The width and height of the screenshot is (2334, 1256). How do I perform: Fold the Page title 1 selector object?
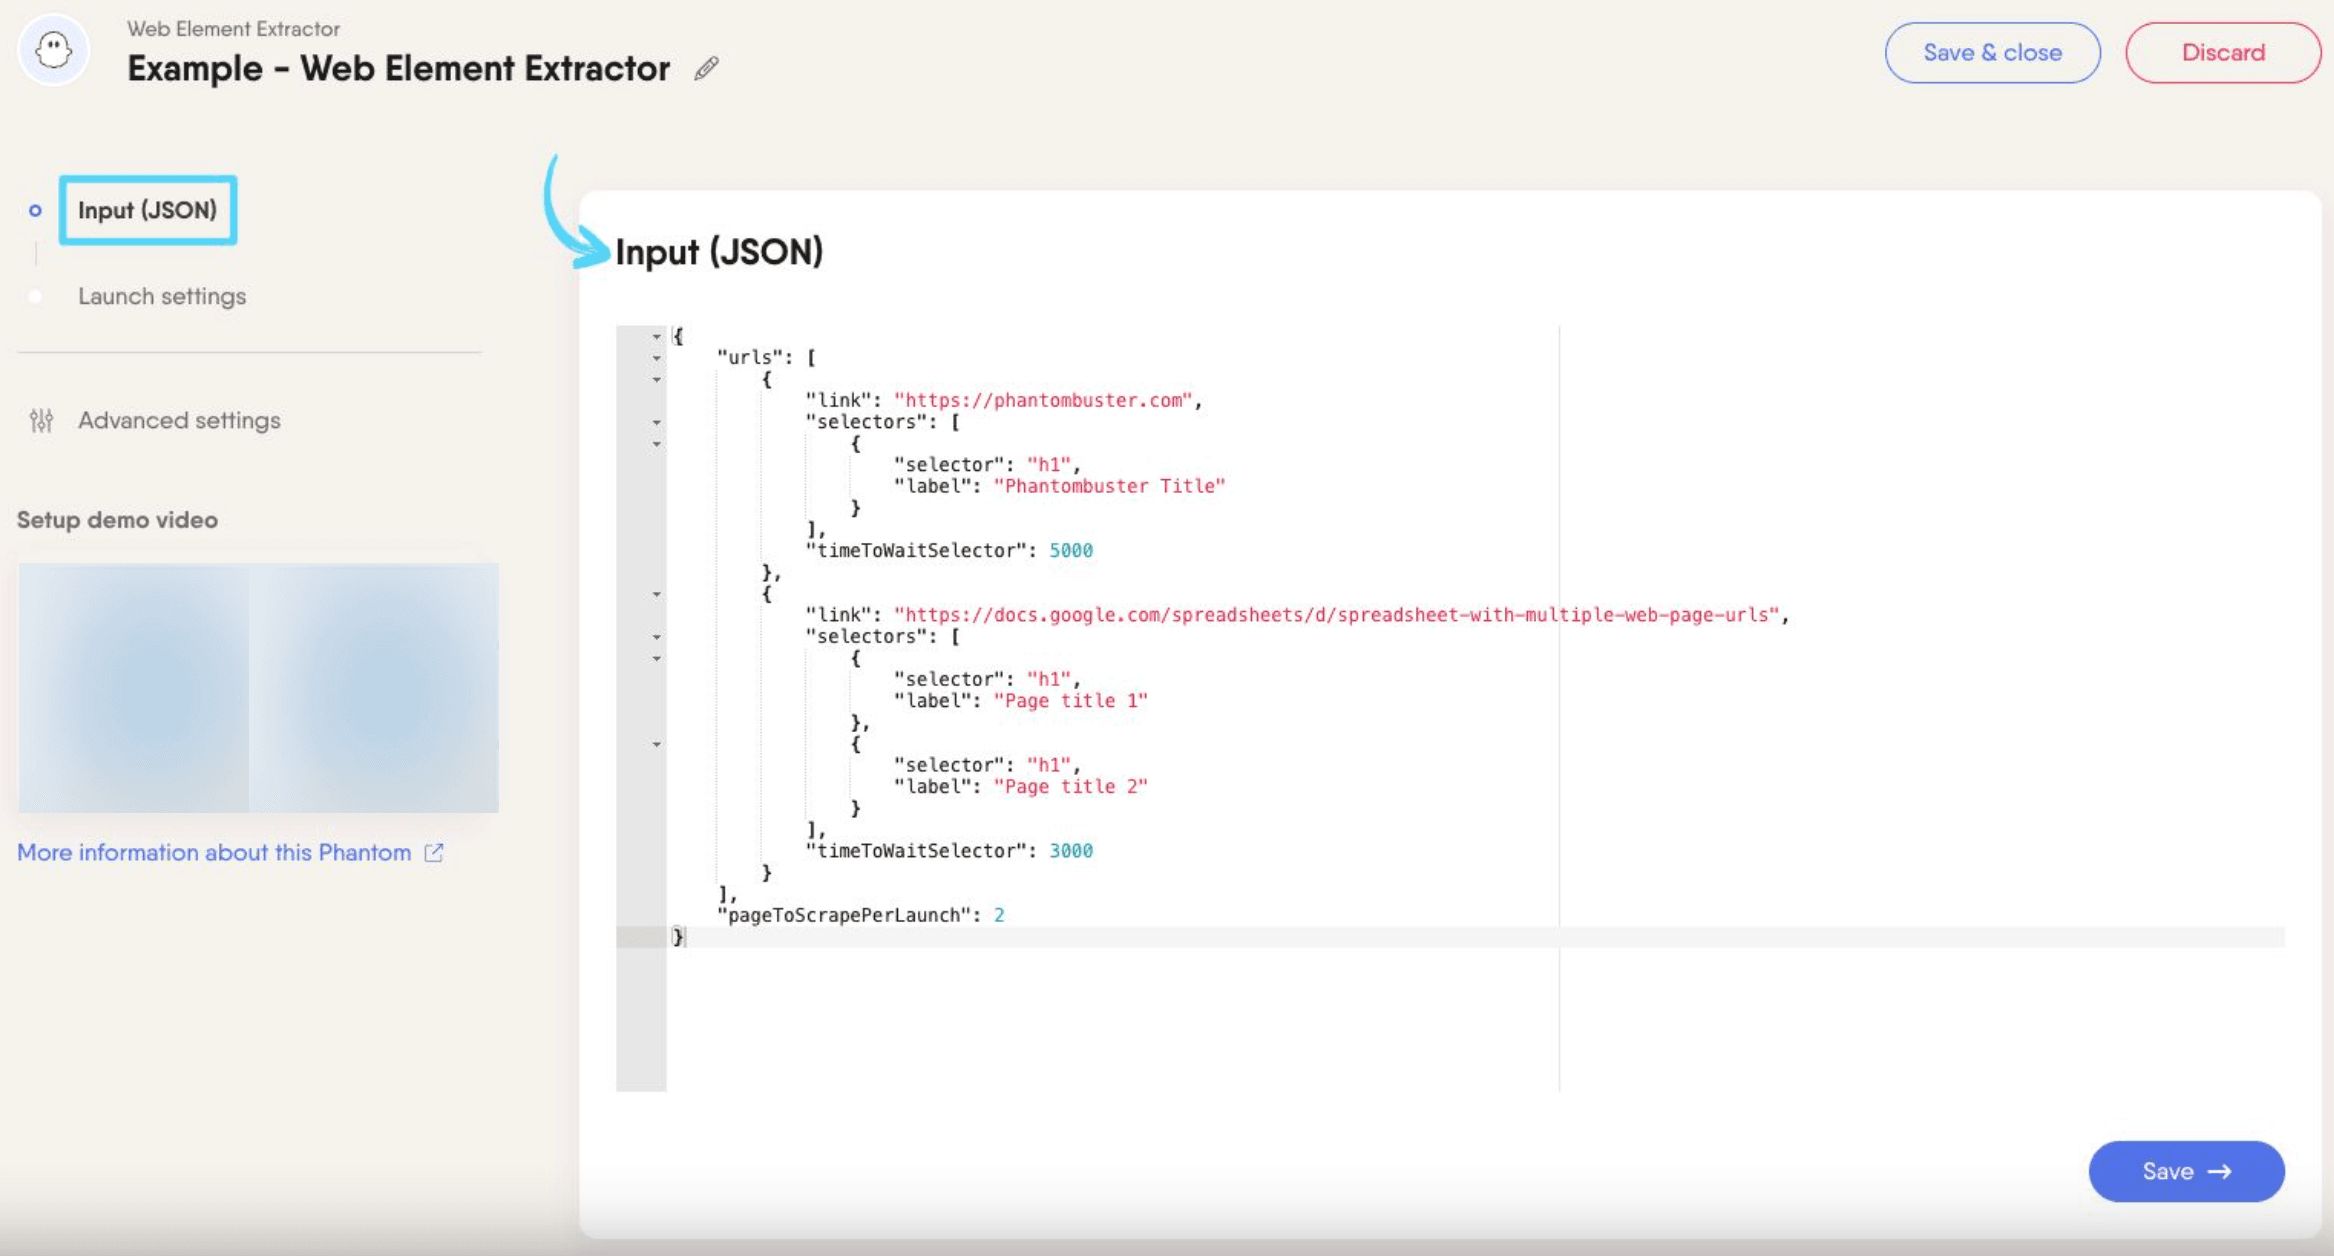click(656, 658)
